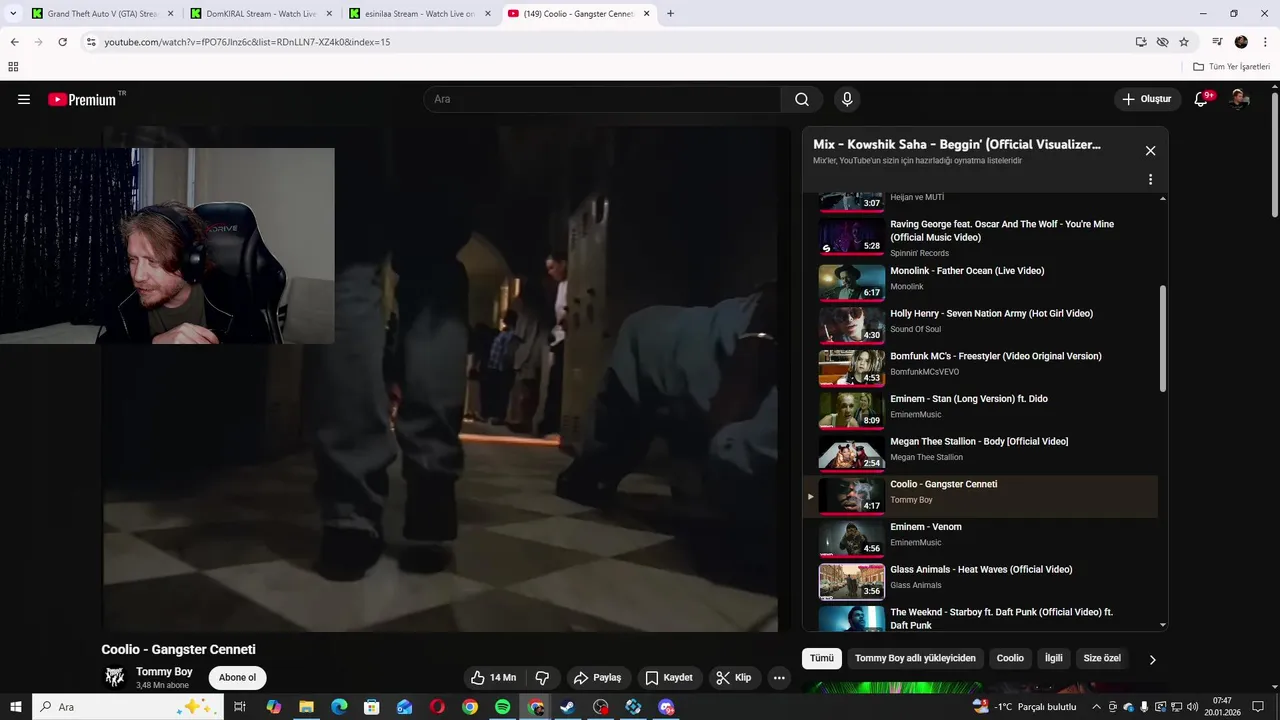The height and width of the screenshot is (720, 1280).
Task: Click the Oluştur create button
Action: pos(1147,99)
